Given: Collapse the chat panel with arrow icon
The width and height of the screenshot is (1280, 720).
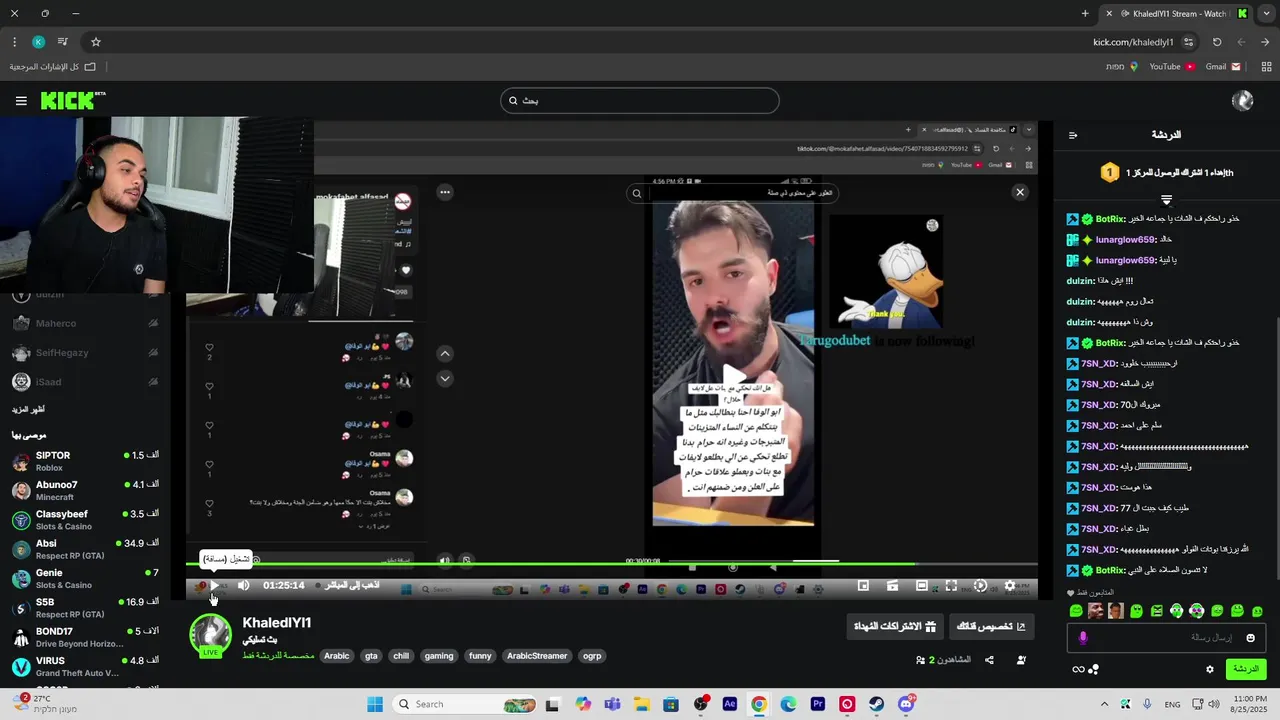Looking at the screenshot, I should (1073, 135).
